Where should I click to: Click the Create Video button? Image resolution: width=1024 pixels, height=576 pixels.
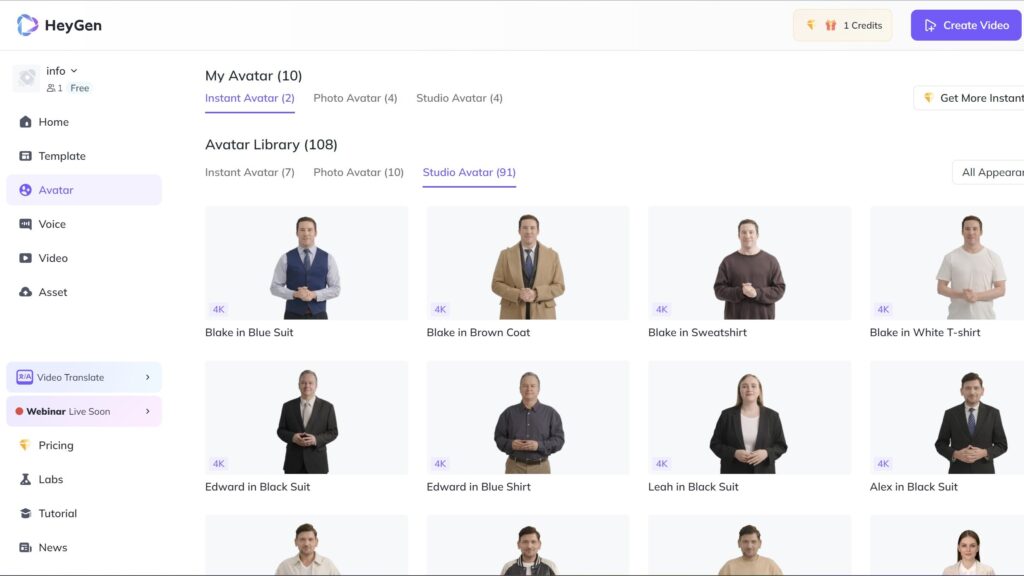click(967, 25)
